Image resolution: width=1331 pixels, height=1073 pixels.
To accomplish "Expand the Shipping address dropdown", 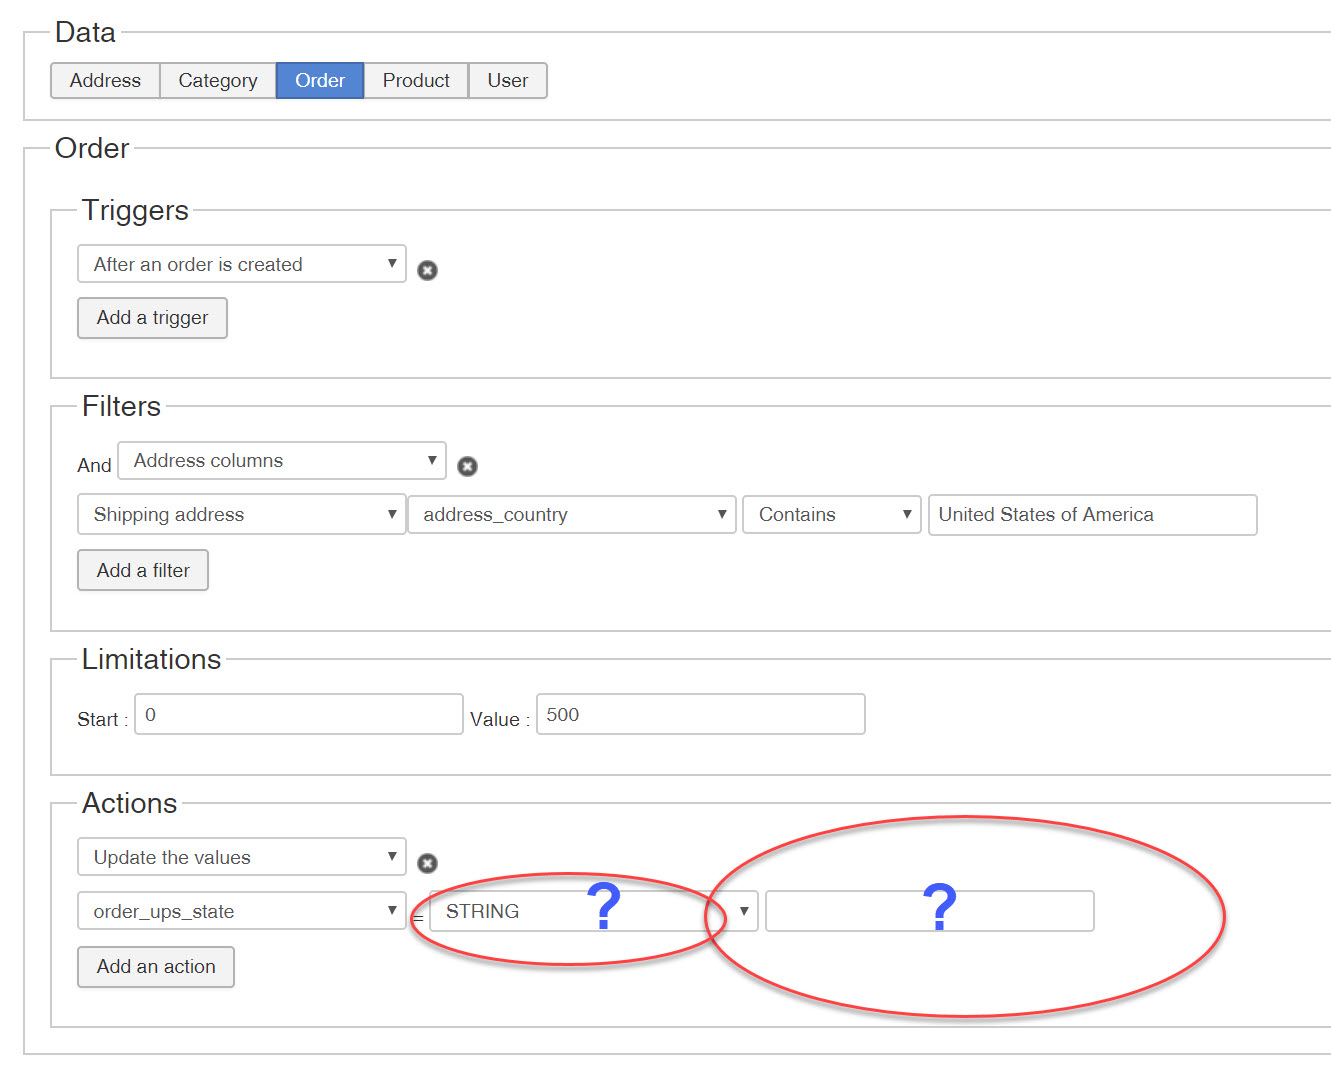I will click(x=241, y=514).
